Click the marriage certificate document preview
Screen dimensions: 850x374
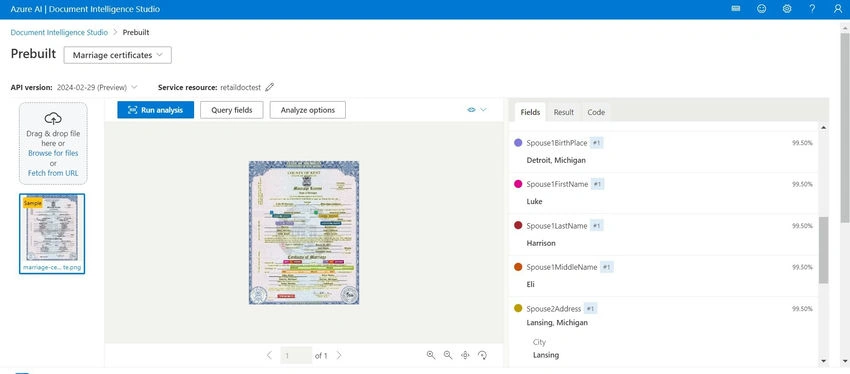pyautogui.click(x=304, y=233)
